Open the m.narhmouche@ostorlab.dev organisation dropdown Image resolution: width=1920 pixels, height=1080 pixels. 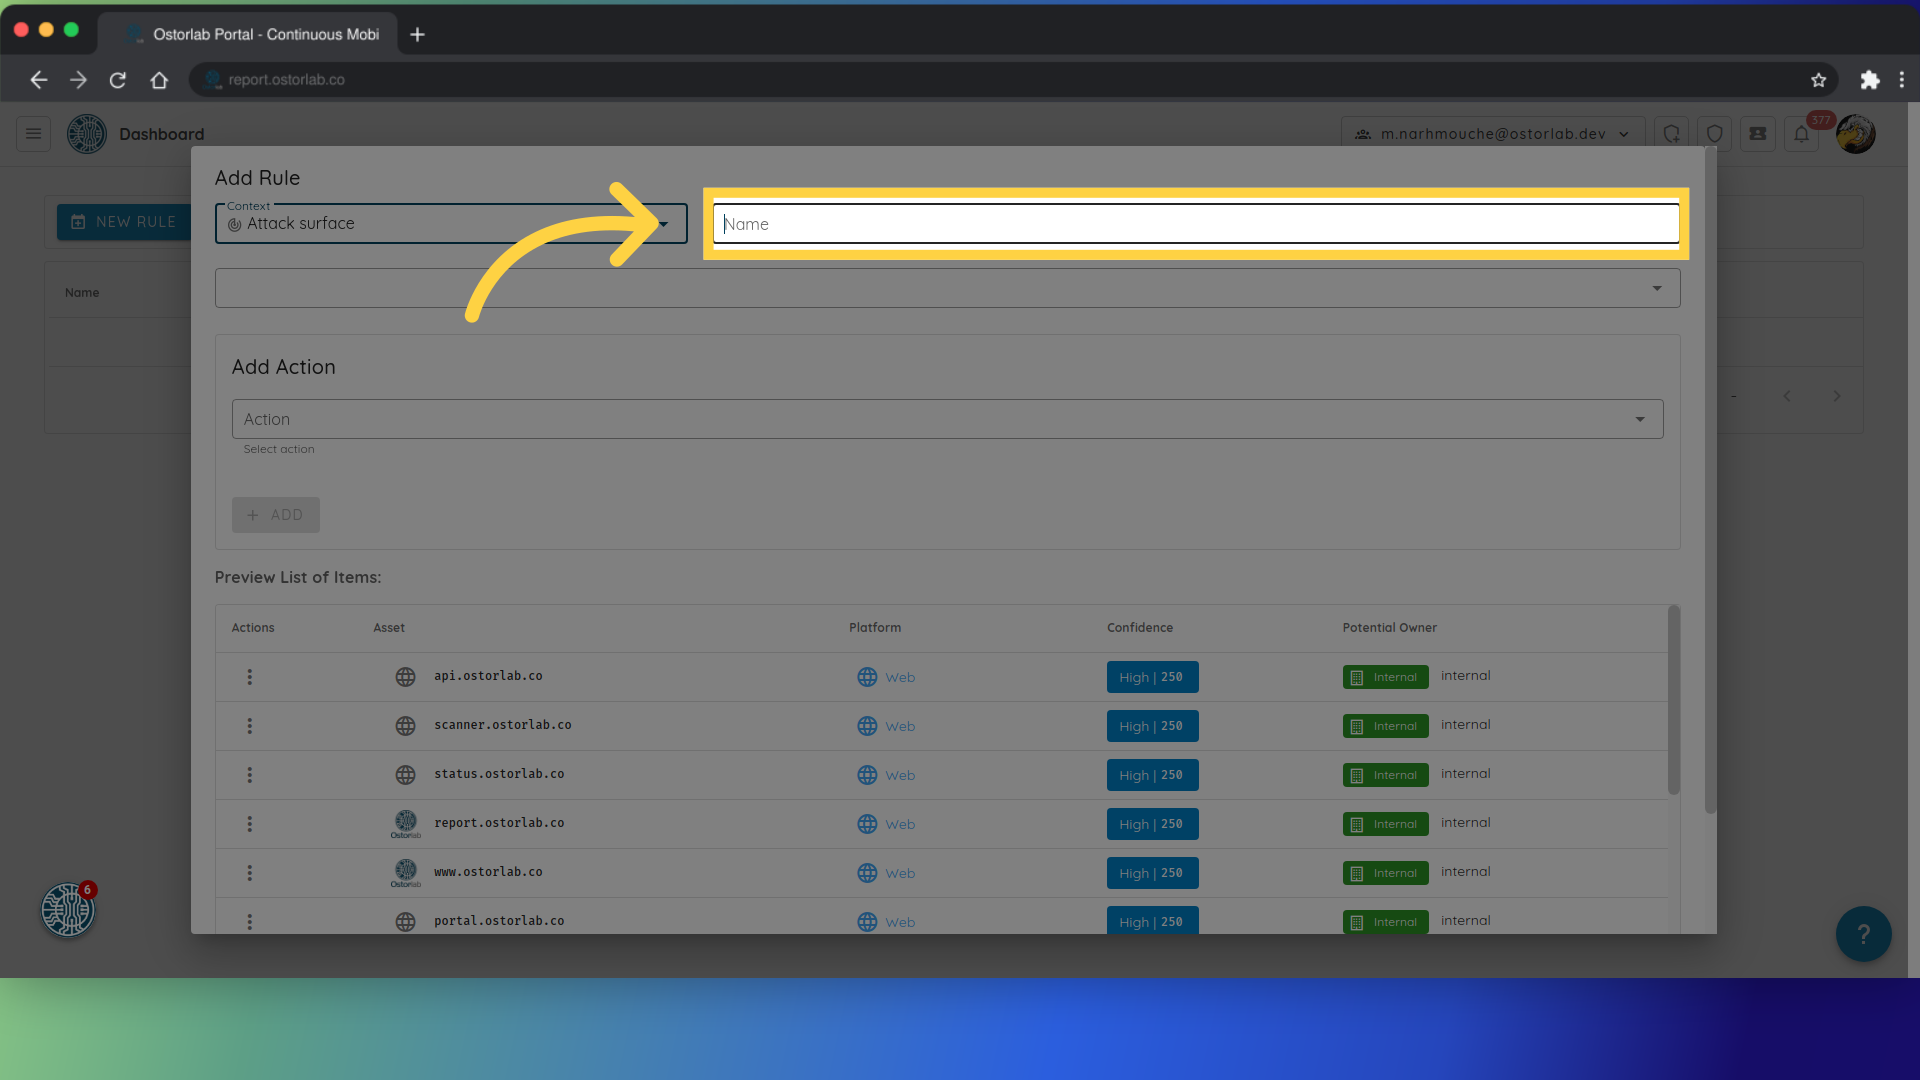coord(1494,134)
